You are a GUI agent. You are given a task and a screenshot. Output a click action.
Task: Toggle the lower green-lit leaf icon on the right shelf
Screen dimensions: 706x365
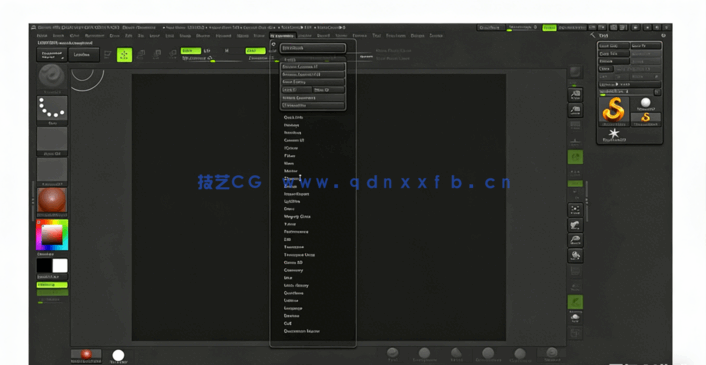tap(575, 302)
